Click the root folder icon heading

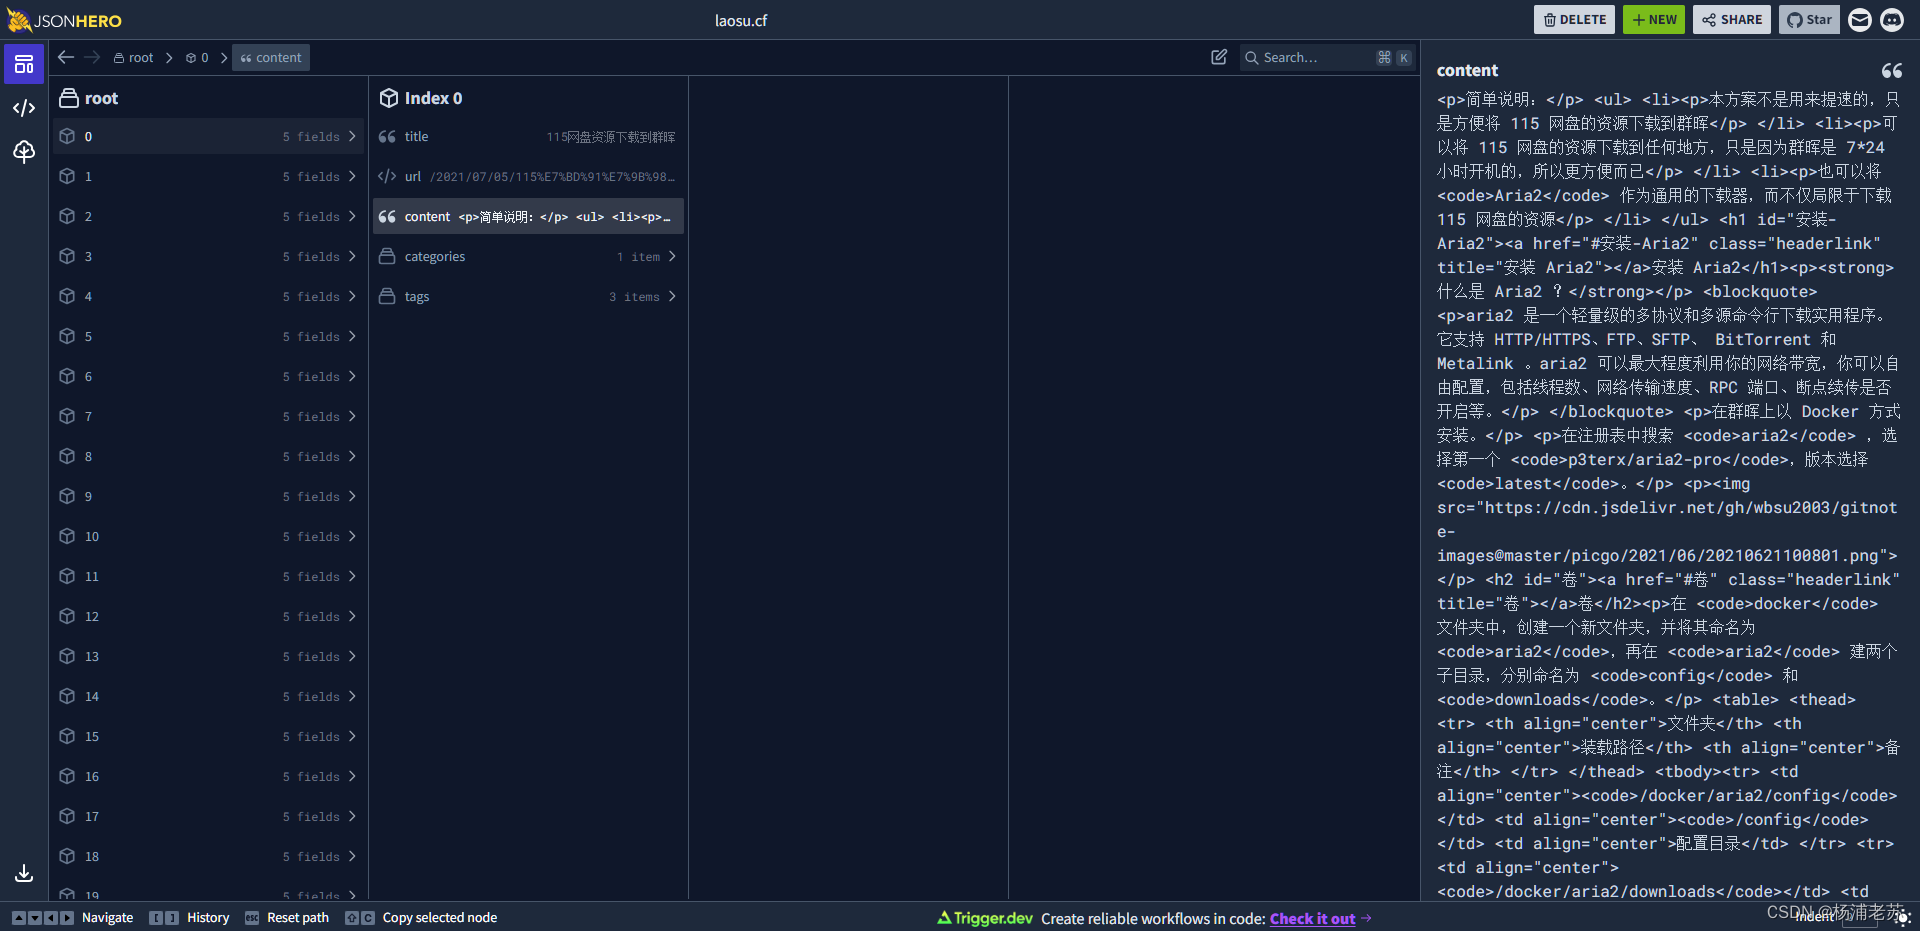pyautogui.click(x=69, y=98)
